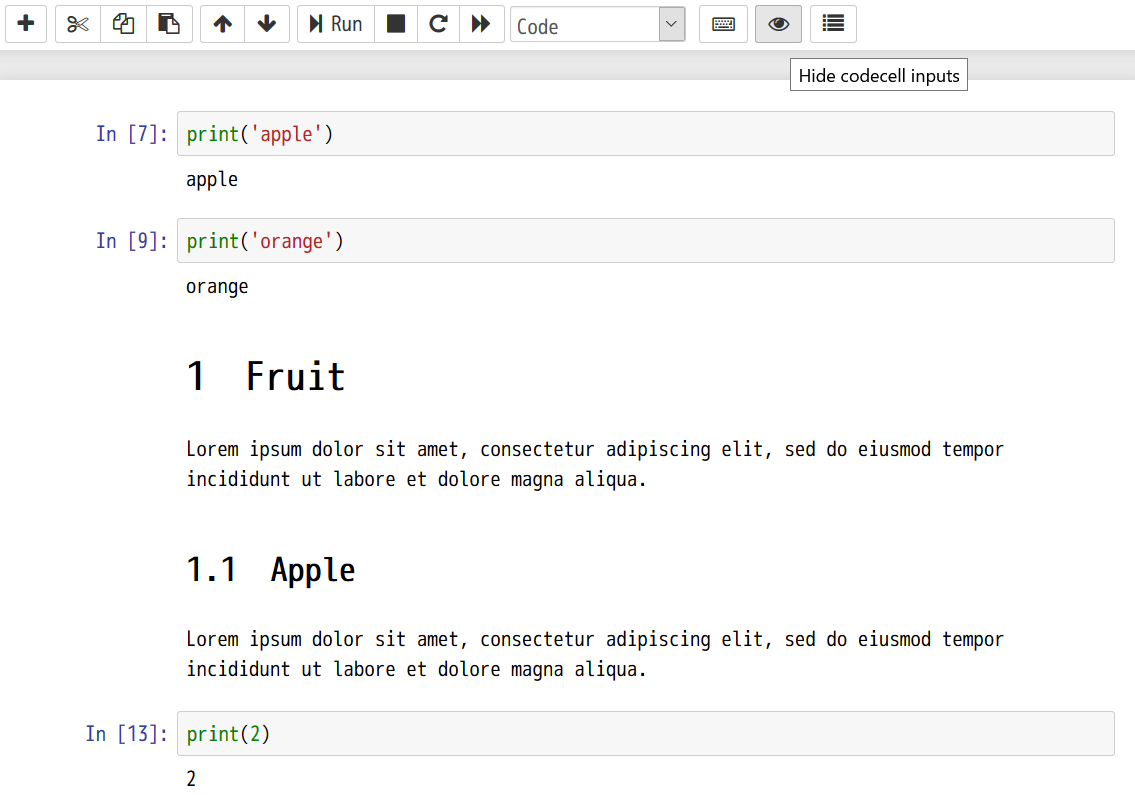Toggle hide codecell inputs eye button
The height and width of the screenshot is (811, 1135).
click(778, 24)
